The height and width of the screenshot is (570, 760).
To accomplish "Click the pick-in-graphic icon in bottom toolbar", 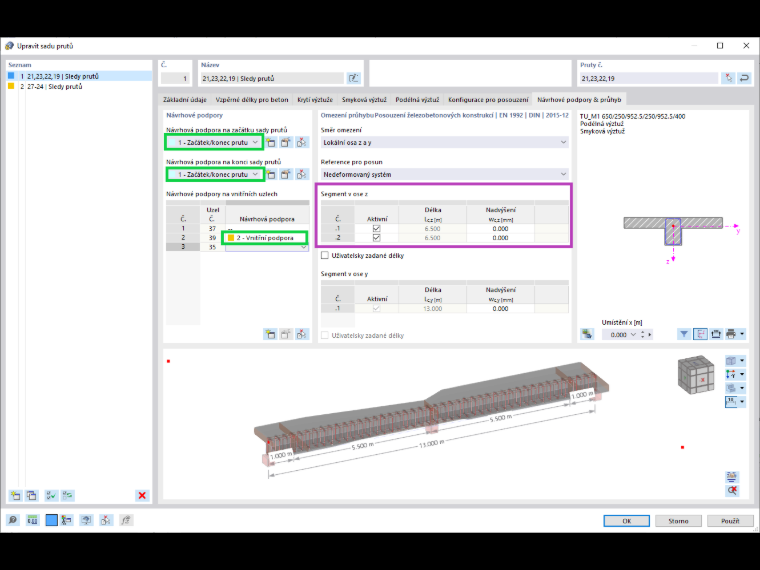I will (x=106, y=520).
